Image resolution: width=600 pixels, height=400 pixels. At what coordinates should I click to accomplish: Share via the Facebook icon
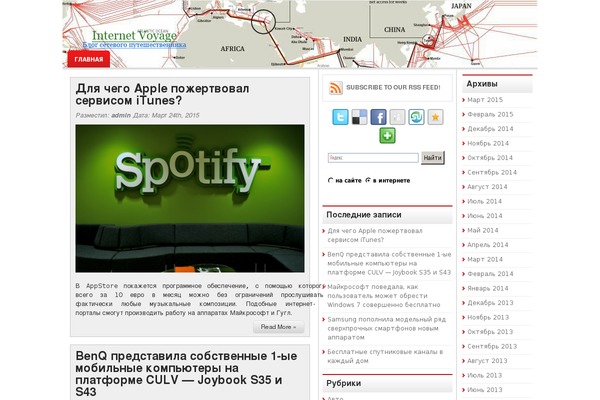(378, 117)
